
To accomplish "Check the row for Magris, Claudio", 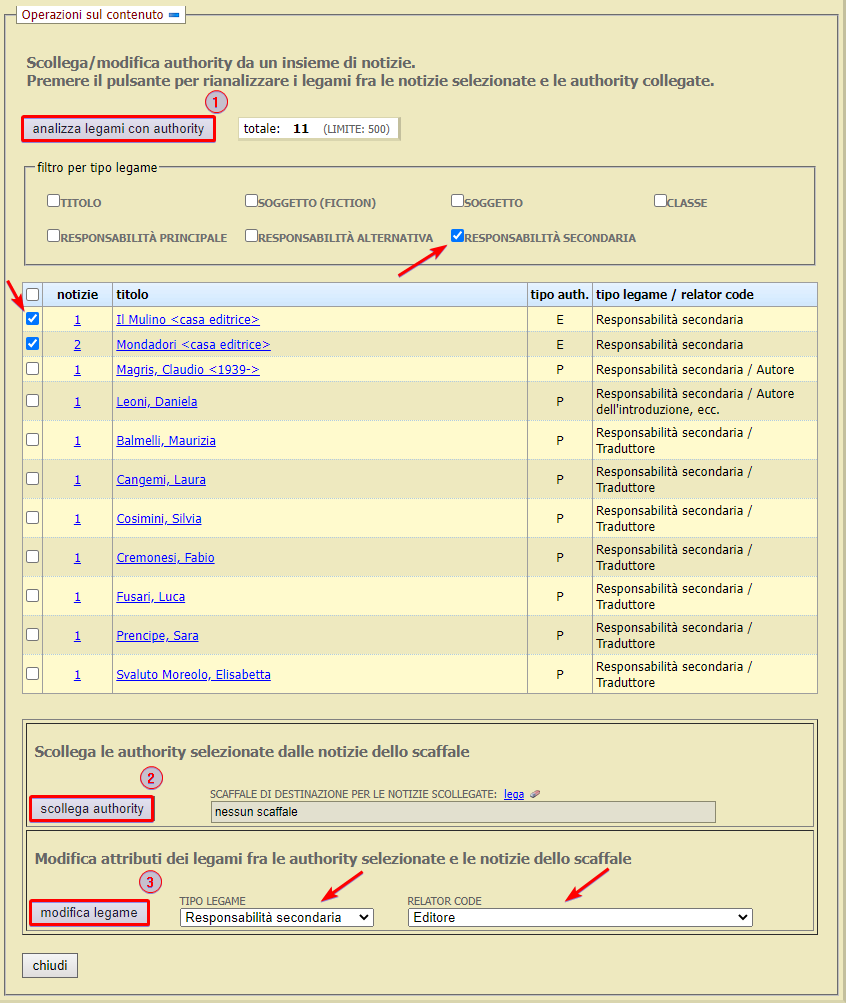I will (31, 368).
